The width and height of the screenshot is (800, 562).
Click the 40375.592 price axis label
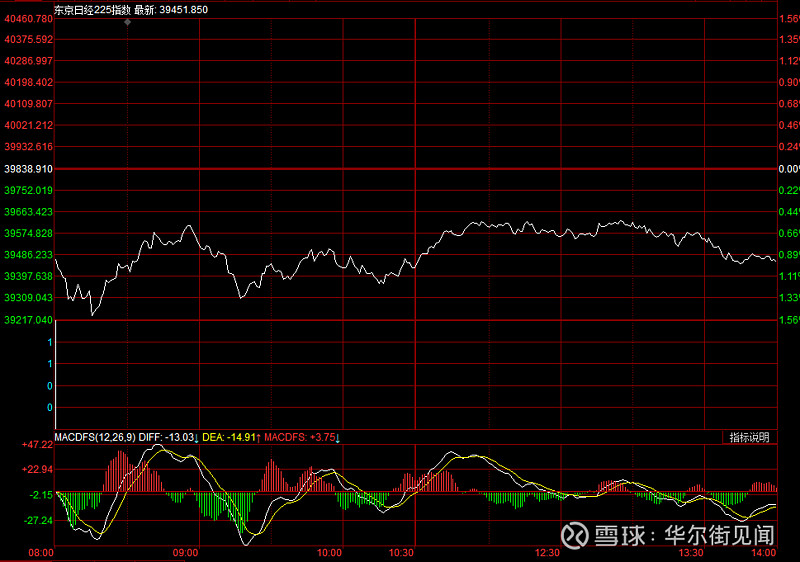click(29, 39)
